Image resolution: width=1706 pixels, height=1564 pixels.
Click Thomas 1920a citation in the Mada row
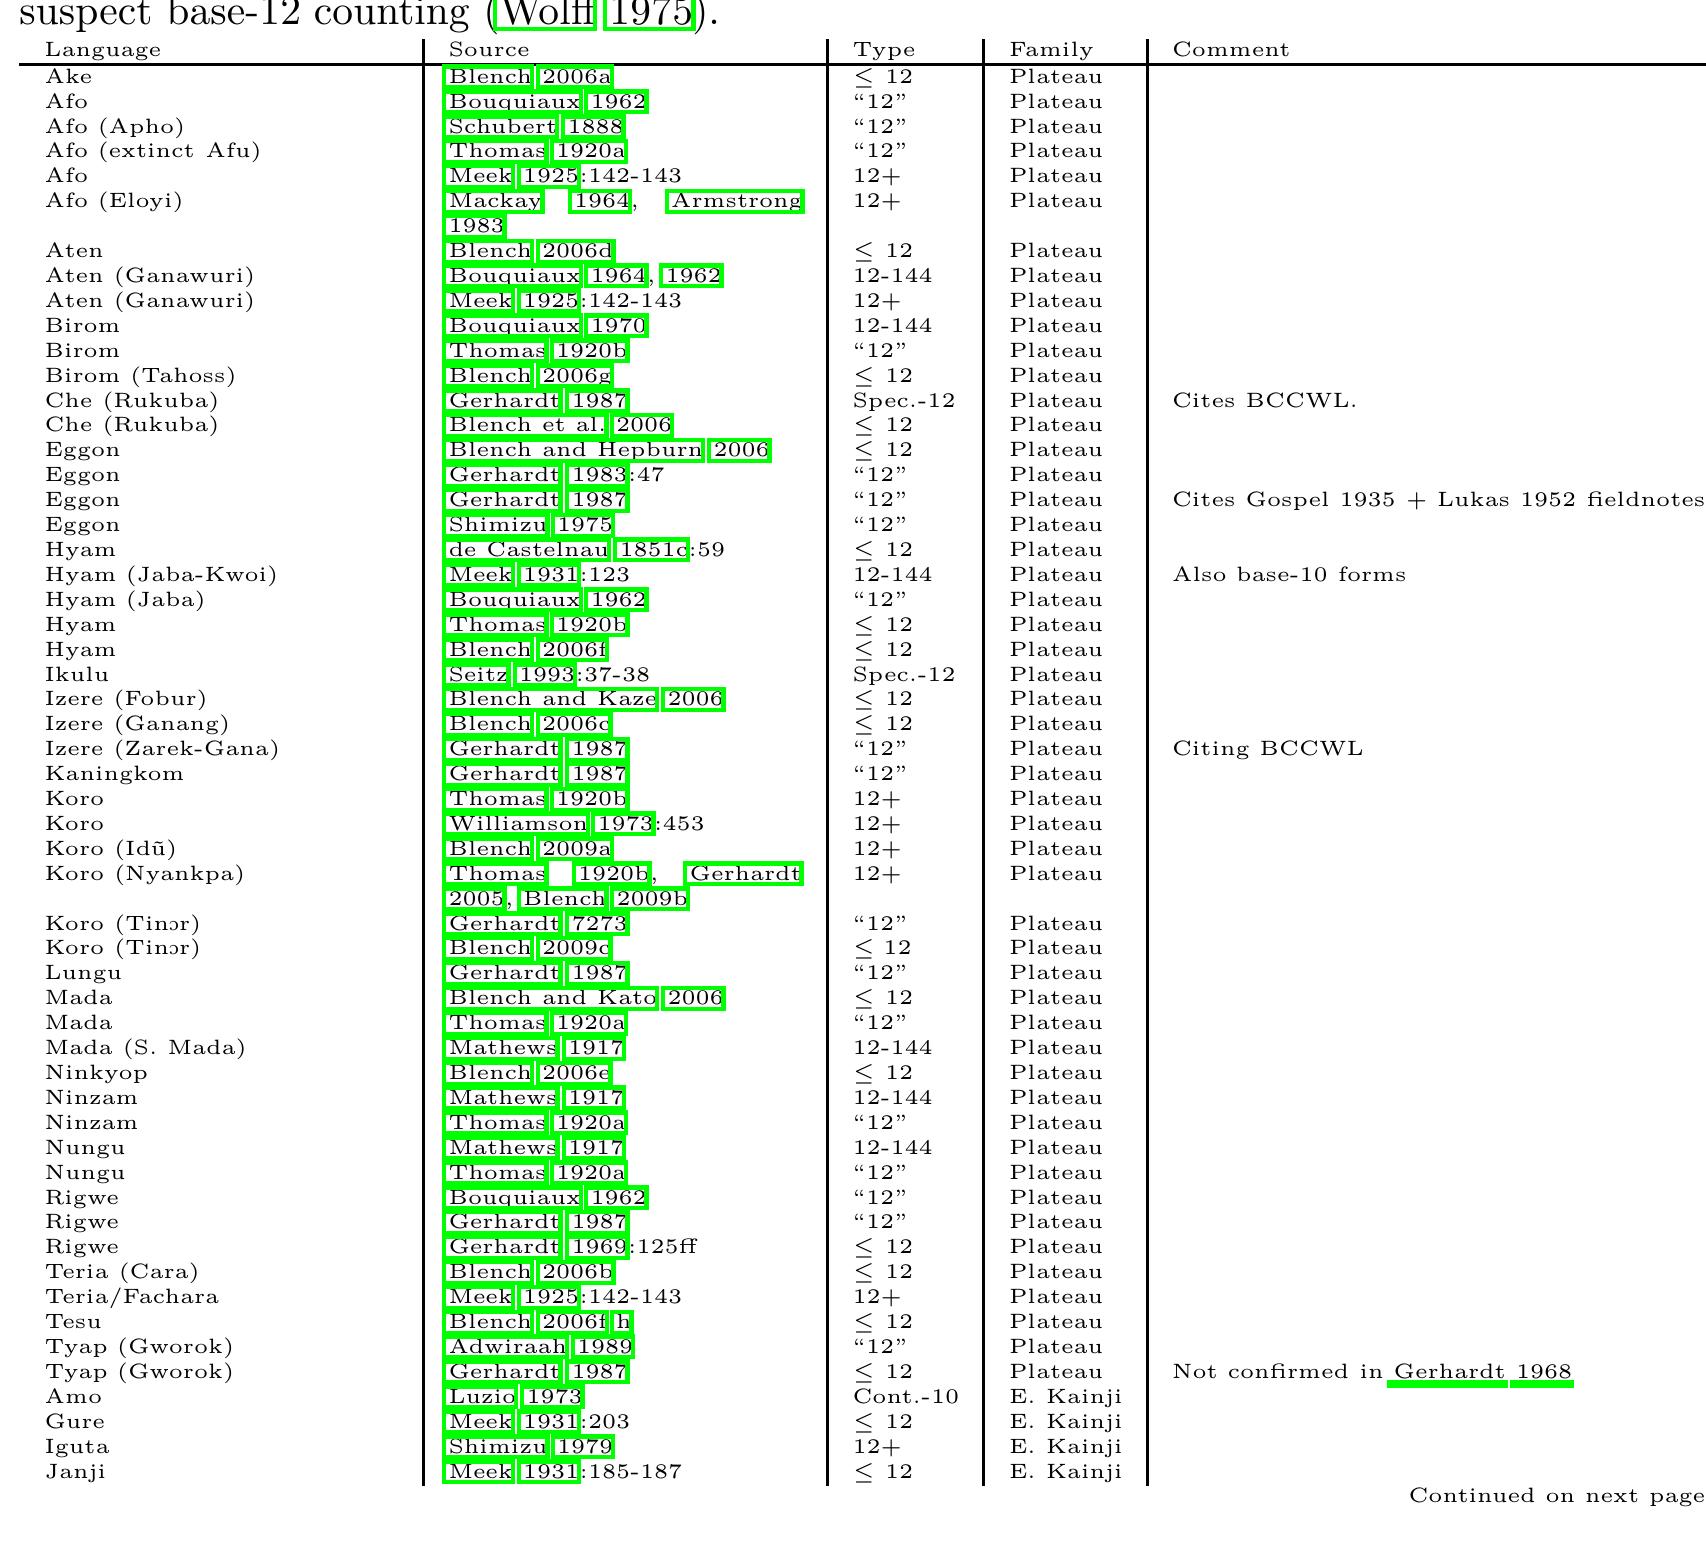tap(536, 1023)
